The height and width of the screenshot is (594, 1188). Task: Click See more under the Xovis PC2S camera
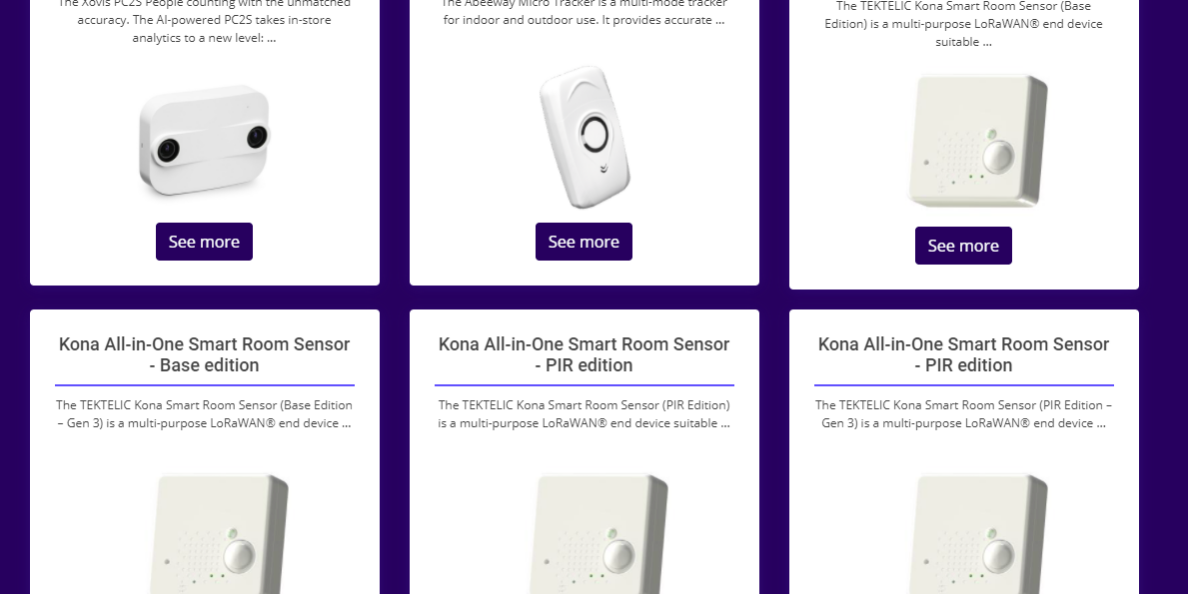[204, 242]
